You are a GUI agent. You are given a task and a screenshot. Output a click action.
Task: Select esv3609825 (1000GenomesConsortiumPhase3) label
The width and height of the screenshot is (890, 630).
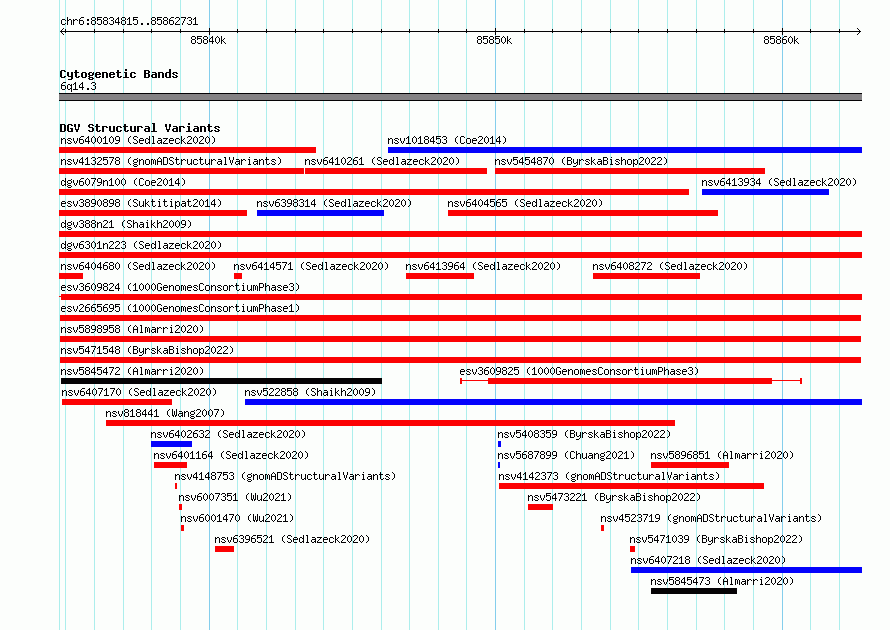point(580,371)
